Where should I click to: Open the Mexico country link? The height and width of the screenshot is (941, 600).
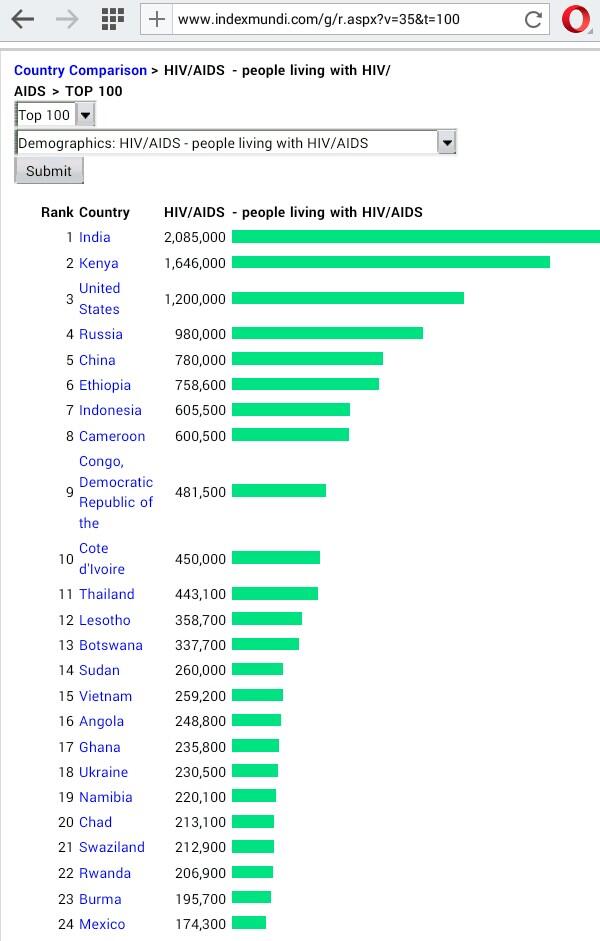click(102, 924)
